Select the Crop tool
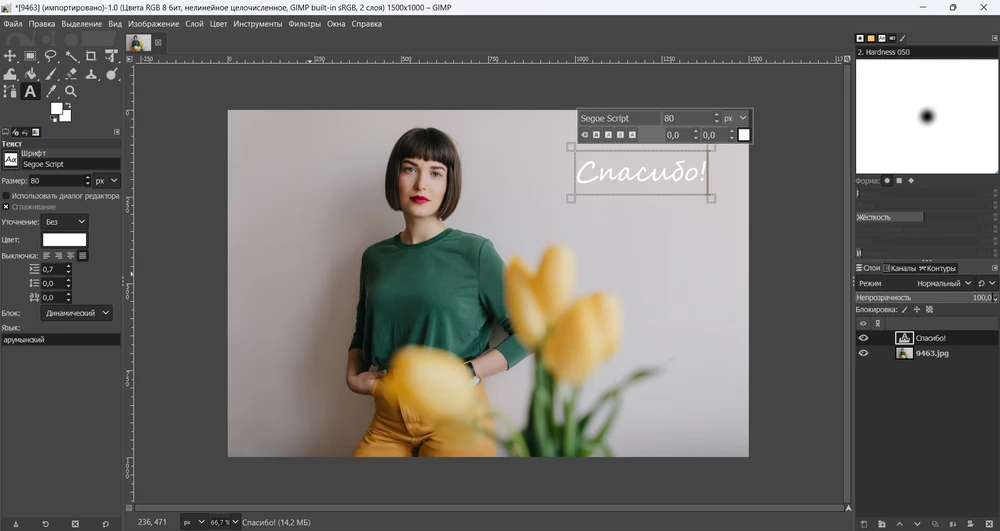 point(91,56)
